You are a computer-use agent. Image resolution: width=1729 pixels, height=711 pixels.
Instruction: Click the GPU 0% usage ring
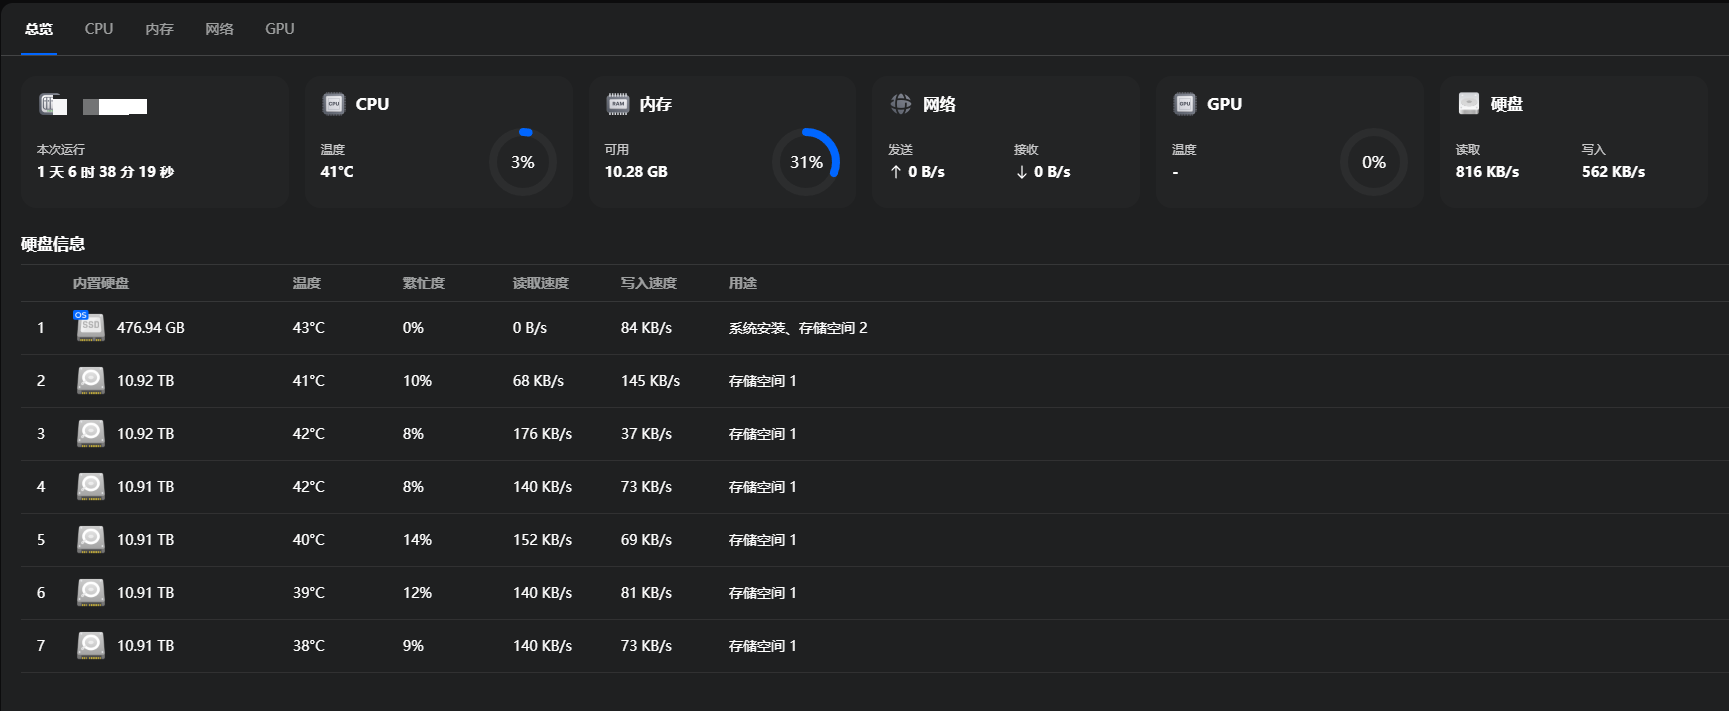pyautogui.click(x=1374, y=162)
